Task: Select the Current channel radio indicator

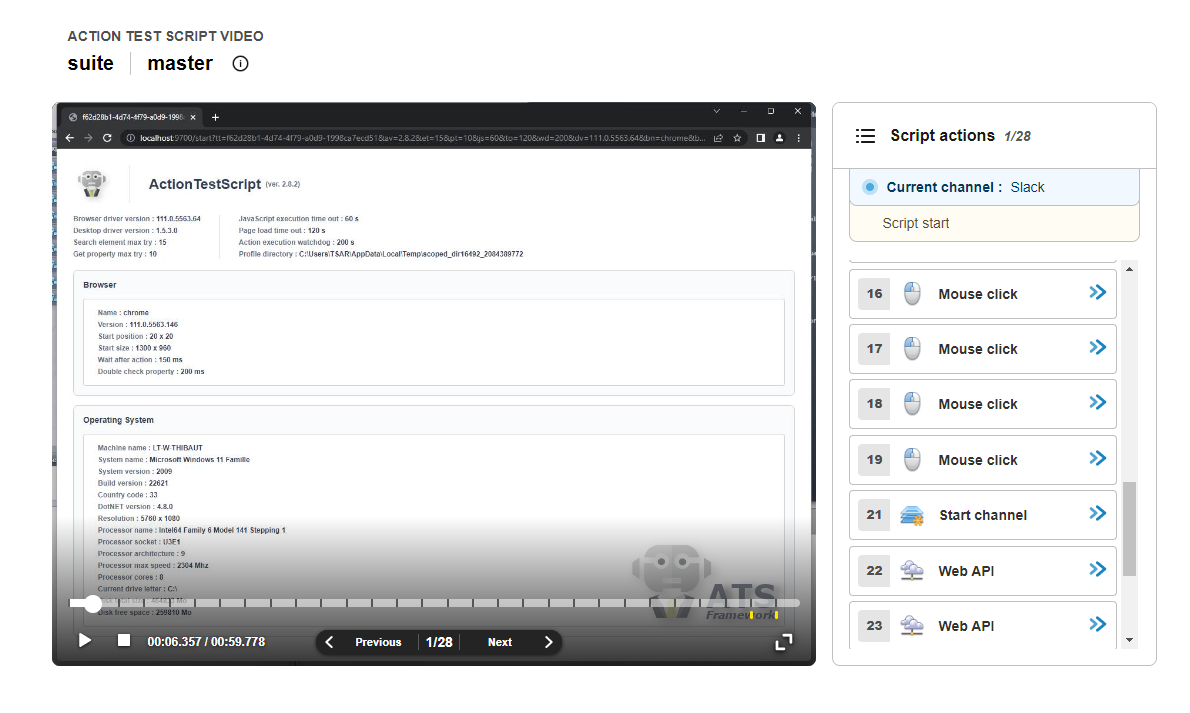Action: click(870, 187)
